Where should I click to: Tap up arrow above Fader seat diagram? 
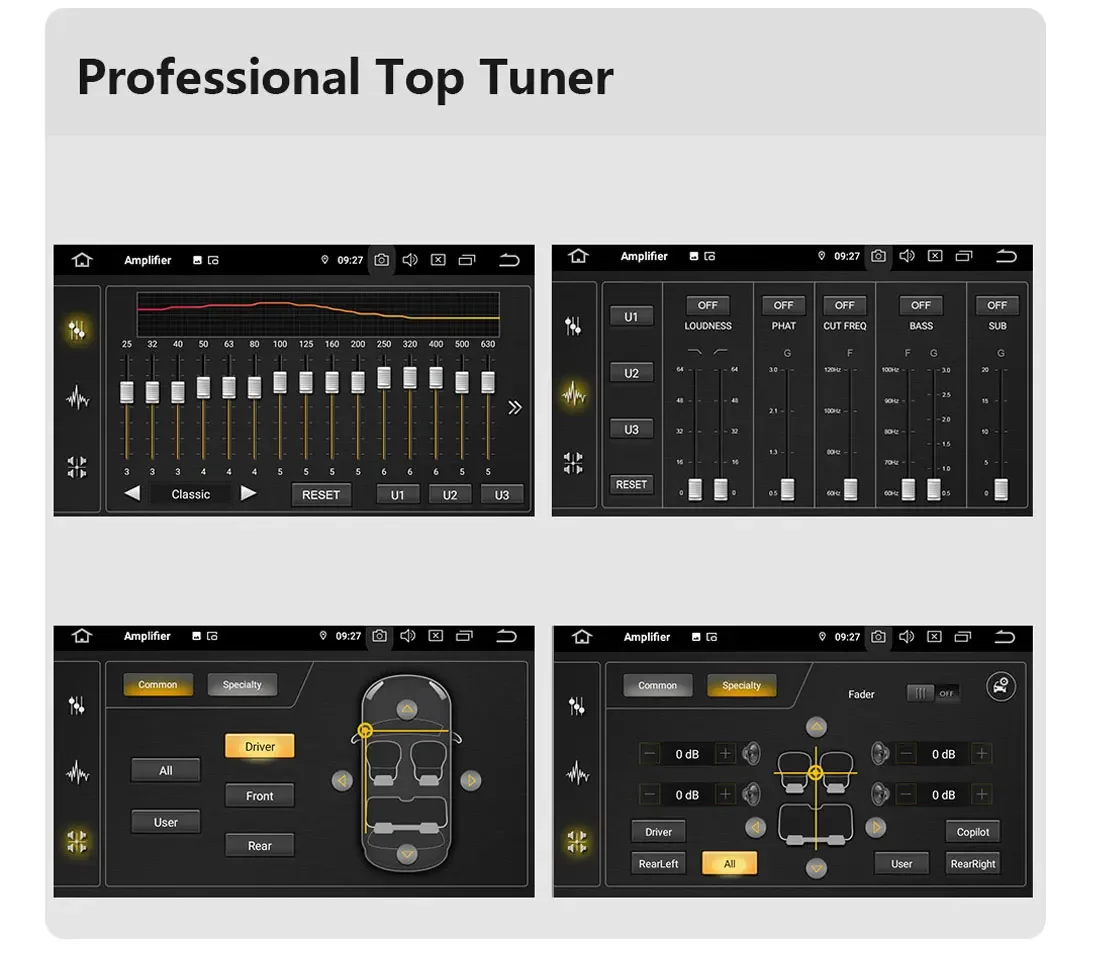click(x=816, y=727)
